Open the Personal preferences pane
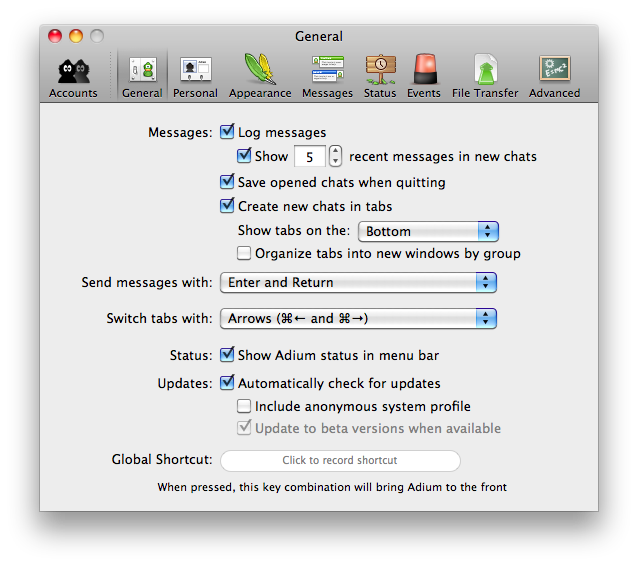 [x=195, y=77]
